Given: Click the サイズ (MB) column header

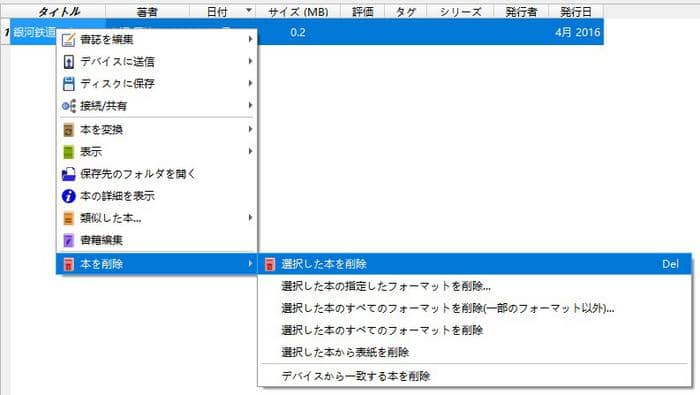Looking at the screenshot, I should click(x=298, y=12).
